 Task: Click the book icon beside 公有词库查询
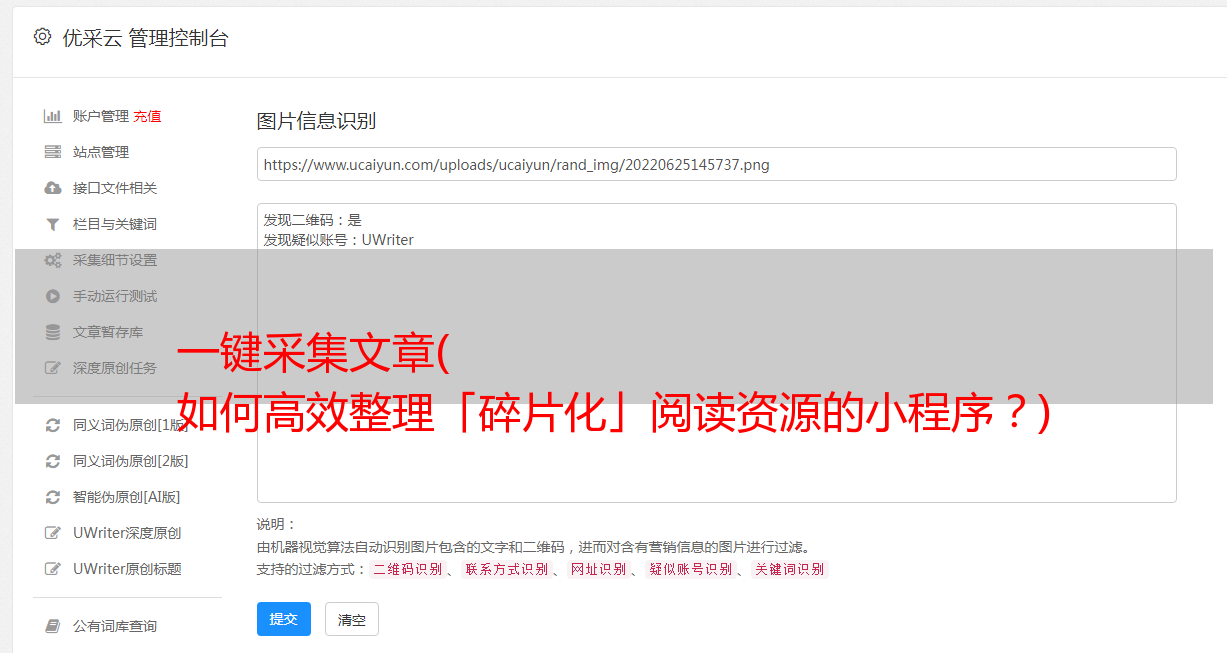tap(53, 626)
